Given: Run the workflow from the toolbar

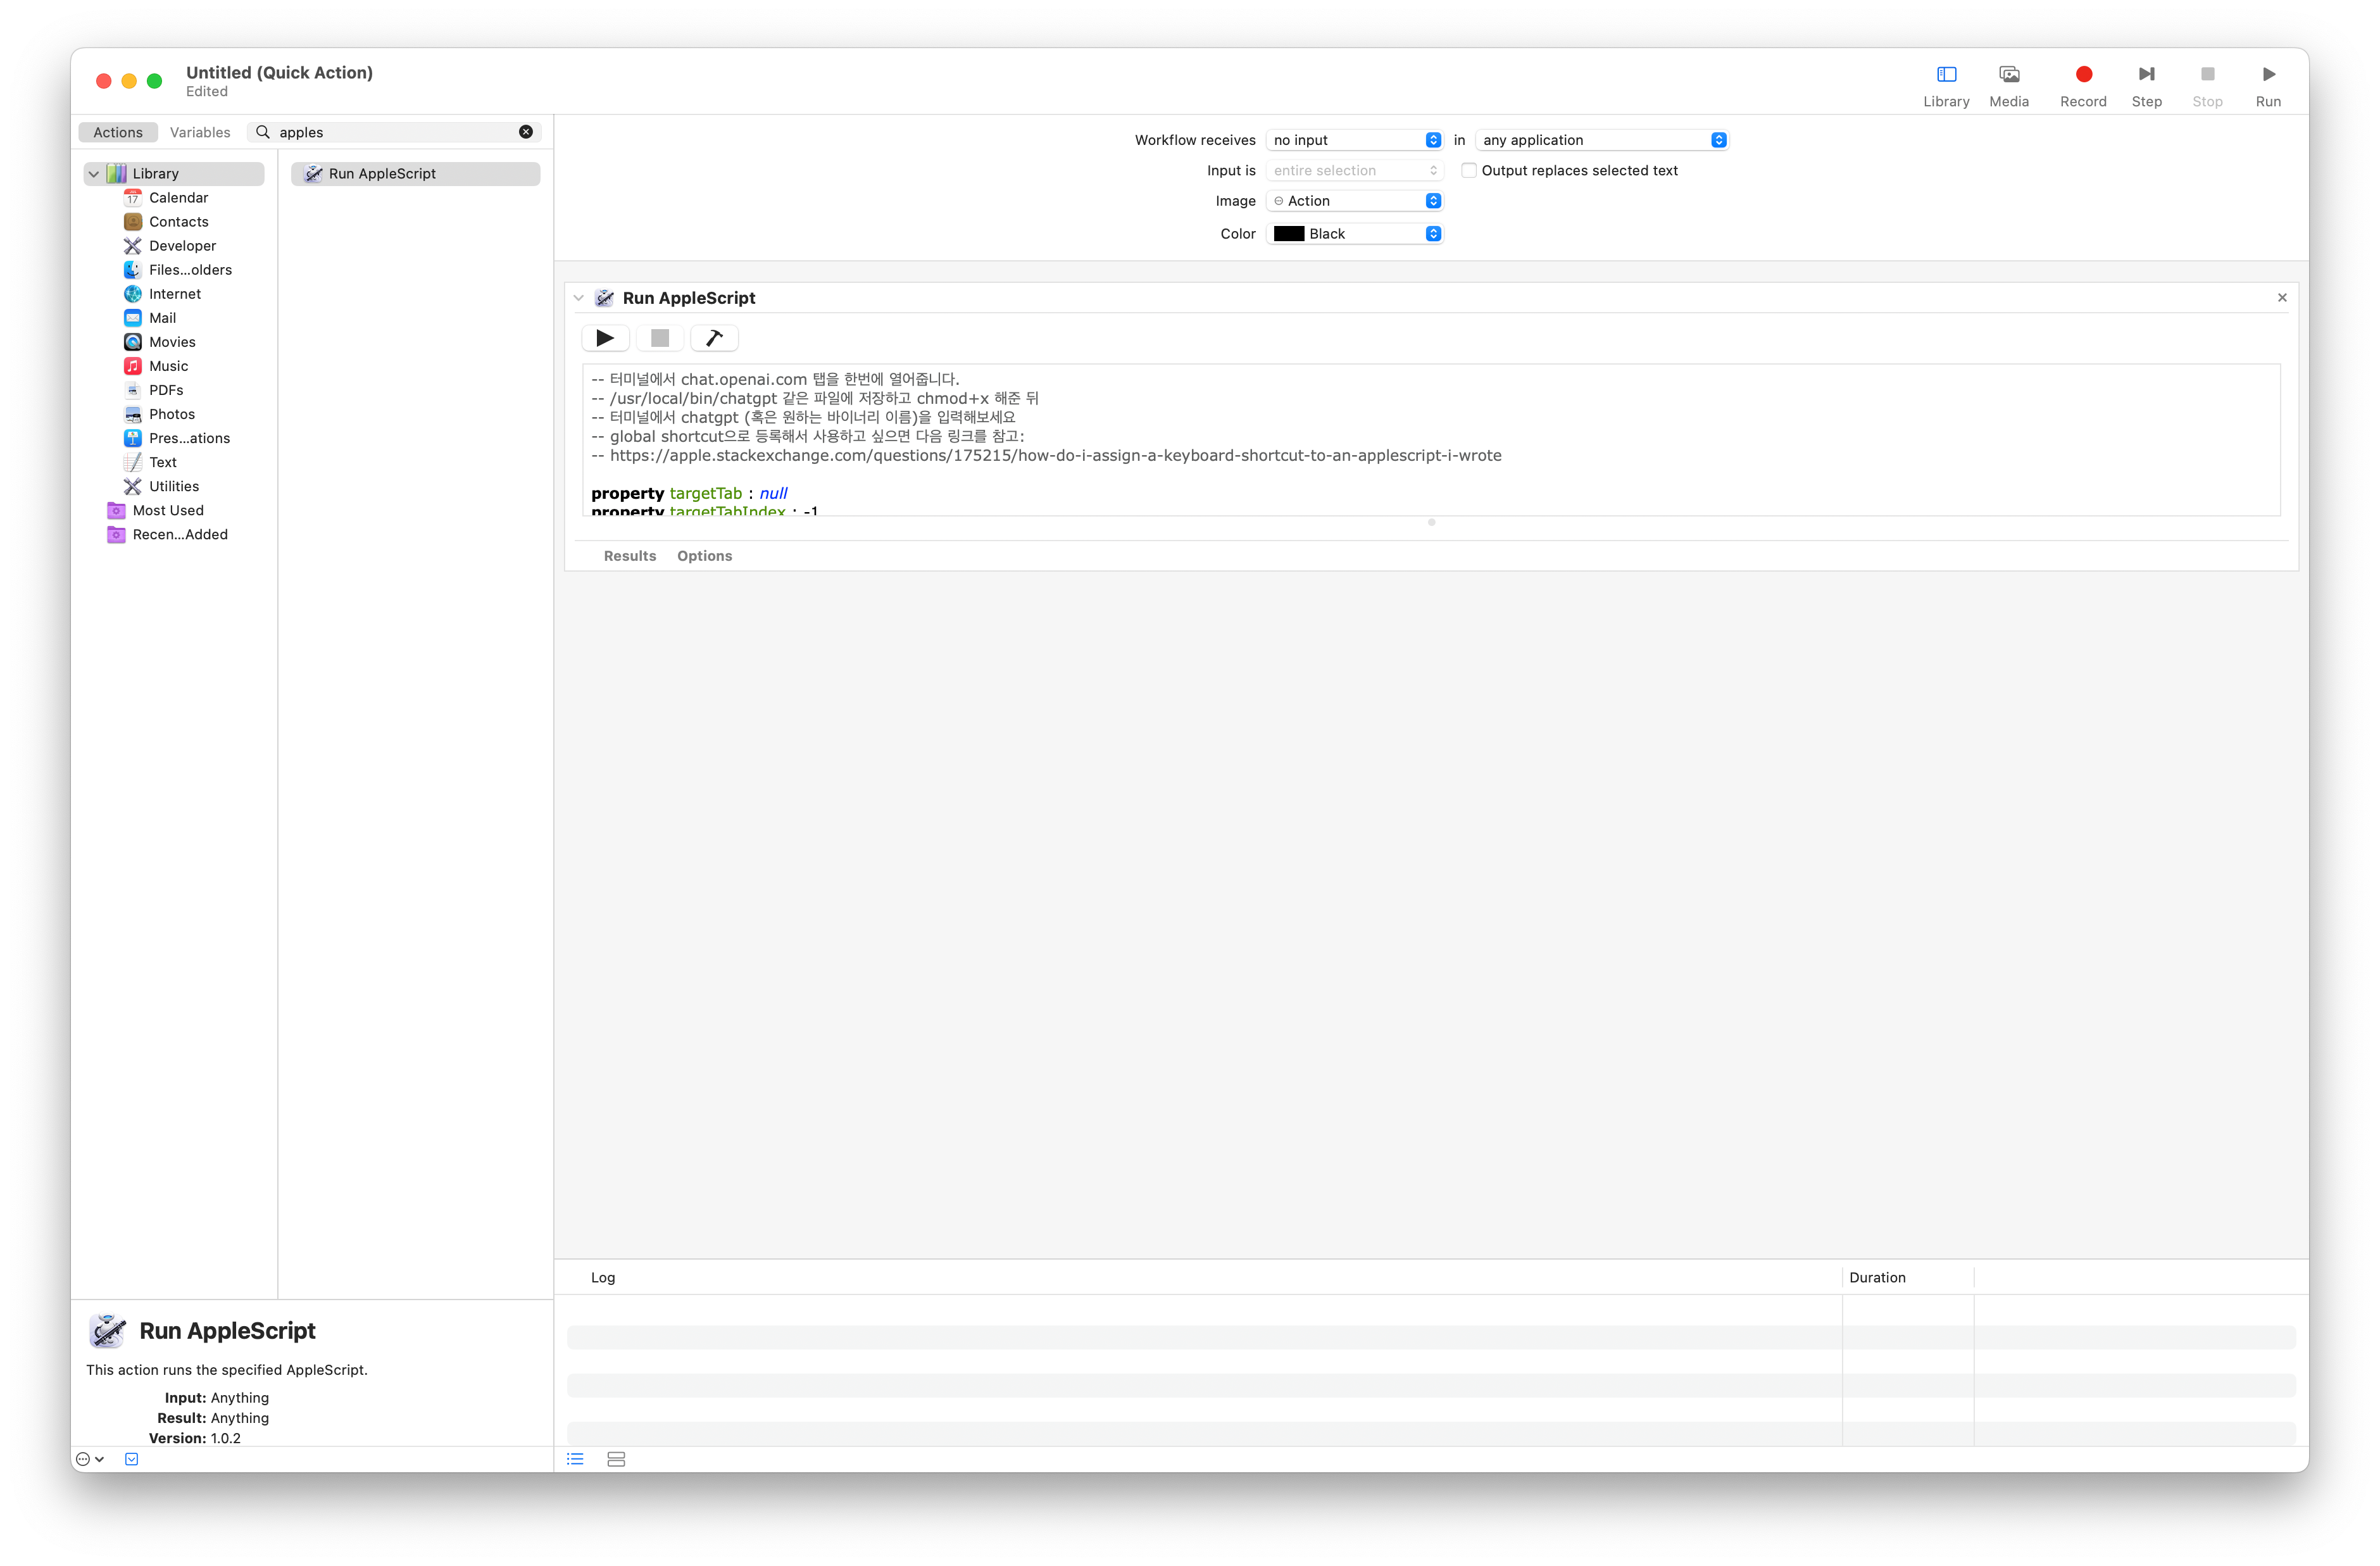Looking at the screenshot, I should tap(2268, 74).
